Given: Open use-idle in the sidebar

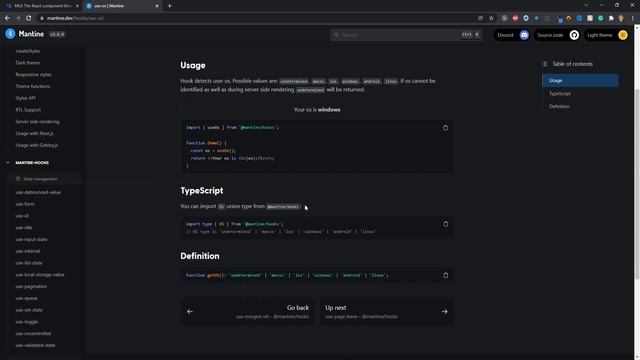Looking at the screenshot, I should click(24, 228).
